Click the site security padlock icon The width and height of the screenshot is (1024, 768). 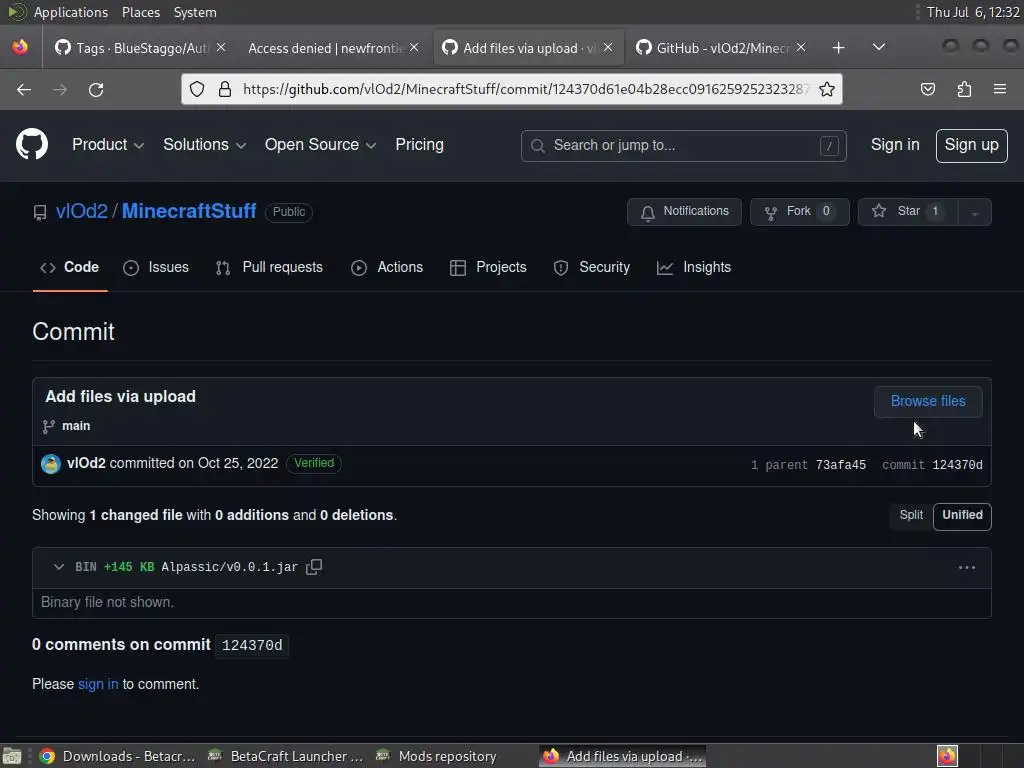[x=225, y=89]
